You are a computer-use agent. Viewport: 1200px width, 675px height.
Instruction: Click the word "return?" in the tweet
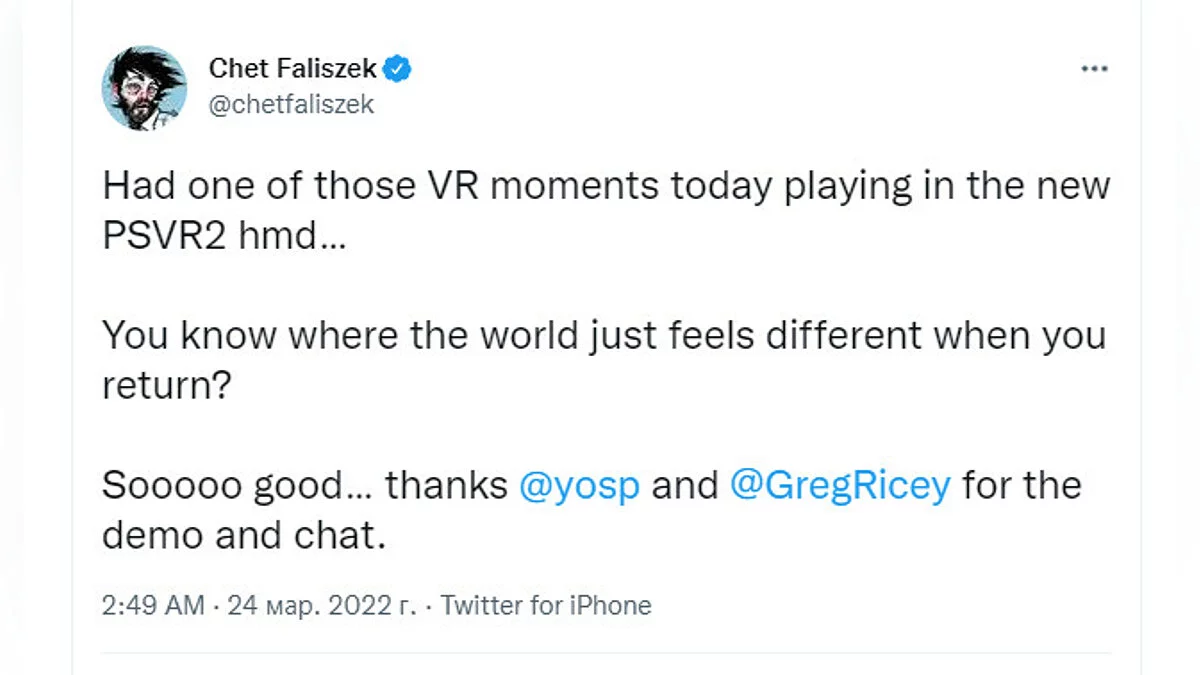168,386
